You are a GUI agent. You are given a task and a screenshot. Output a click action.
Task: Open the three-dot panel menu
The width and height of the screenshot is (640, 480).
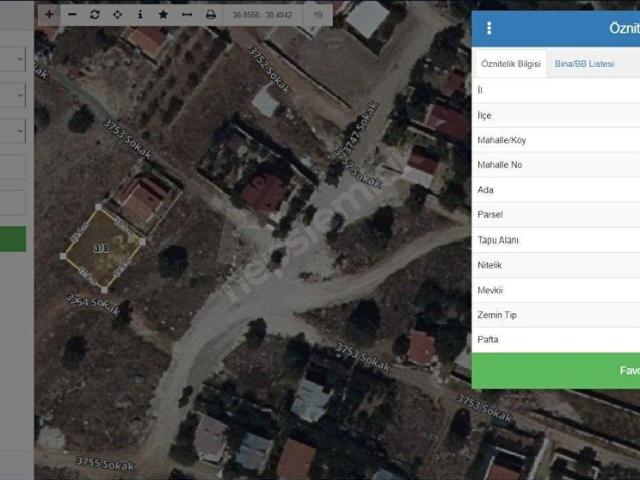[x=489, y=28]
